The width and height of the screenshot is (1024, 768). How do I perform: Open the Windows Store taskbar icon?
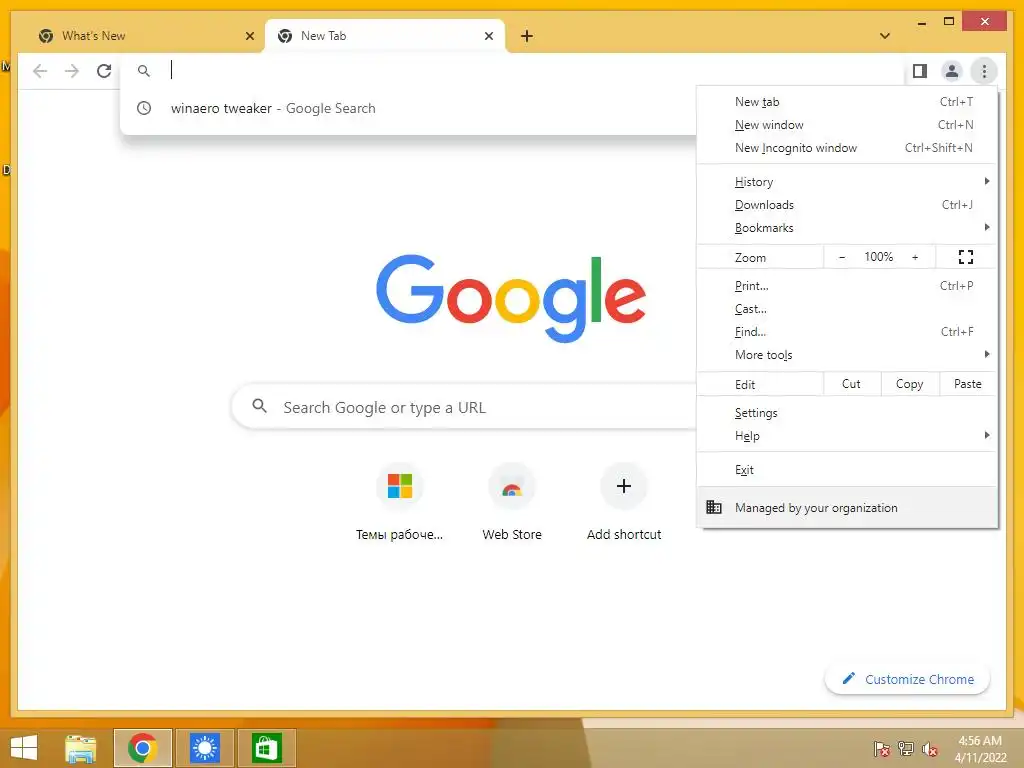266,748
